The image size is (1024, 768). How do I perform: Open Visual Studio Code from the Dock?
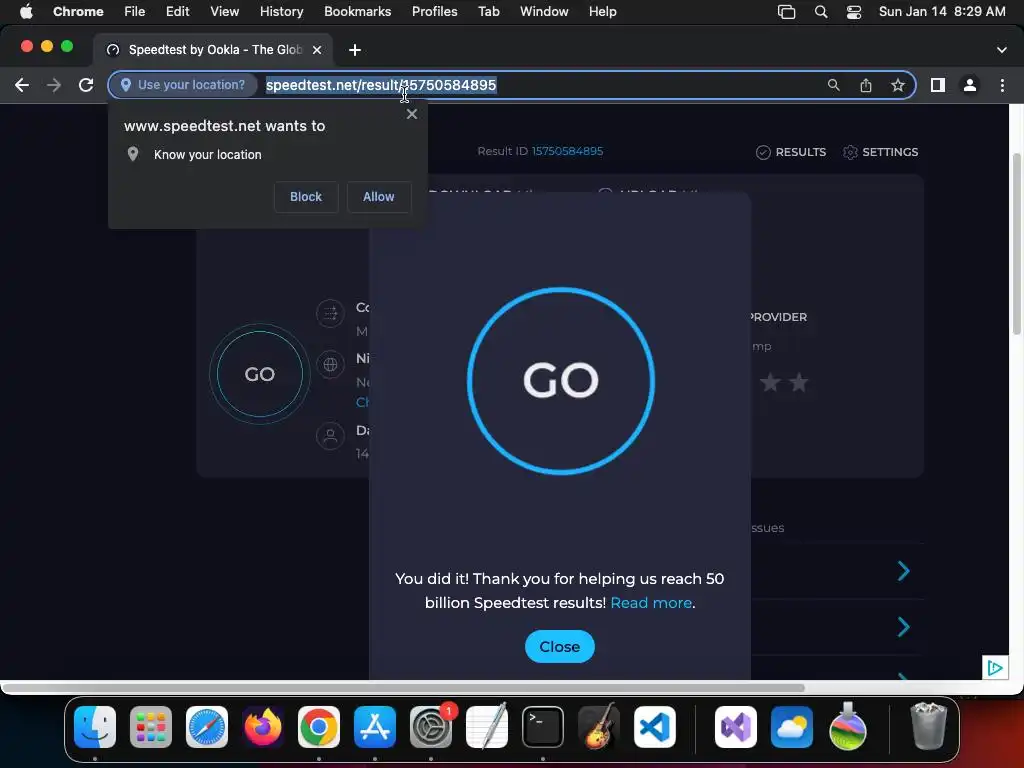click(654, 727)
